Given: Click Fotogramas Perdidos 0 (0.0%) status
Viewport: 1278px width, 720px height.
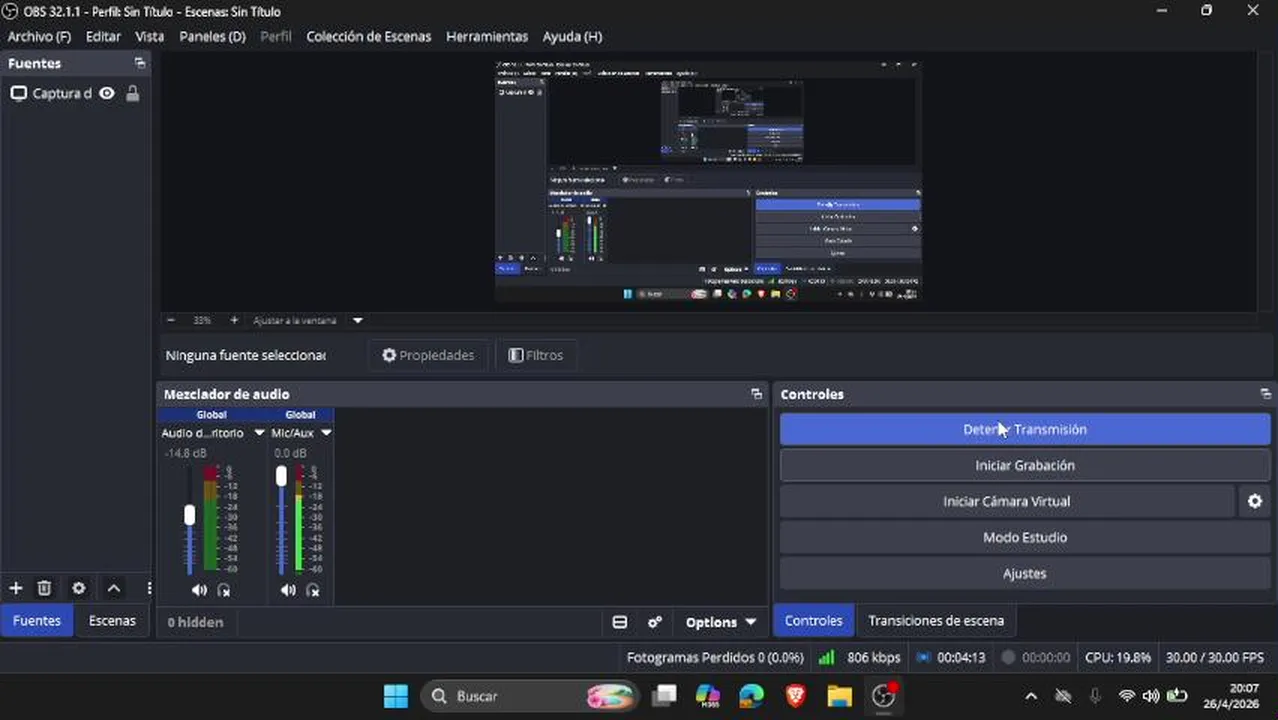Looking at the screenshot, I should (x=715, y=658).
